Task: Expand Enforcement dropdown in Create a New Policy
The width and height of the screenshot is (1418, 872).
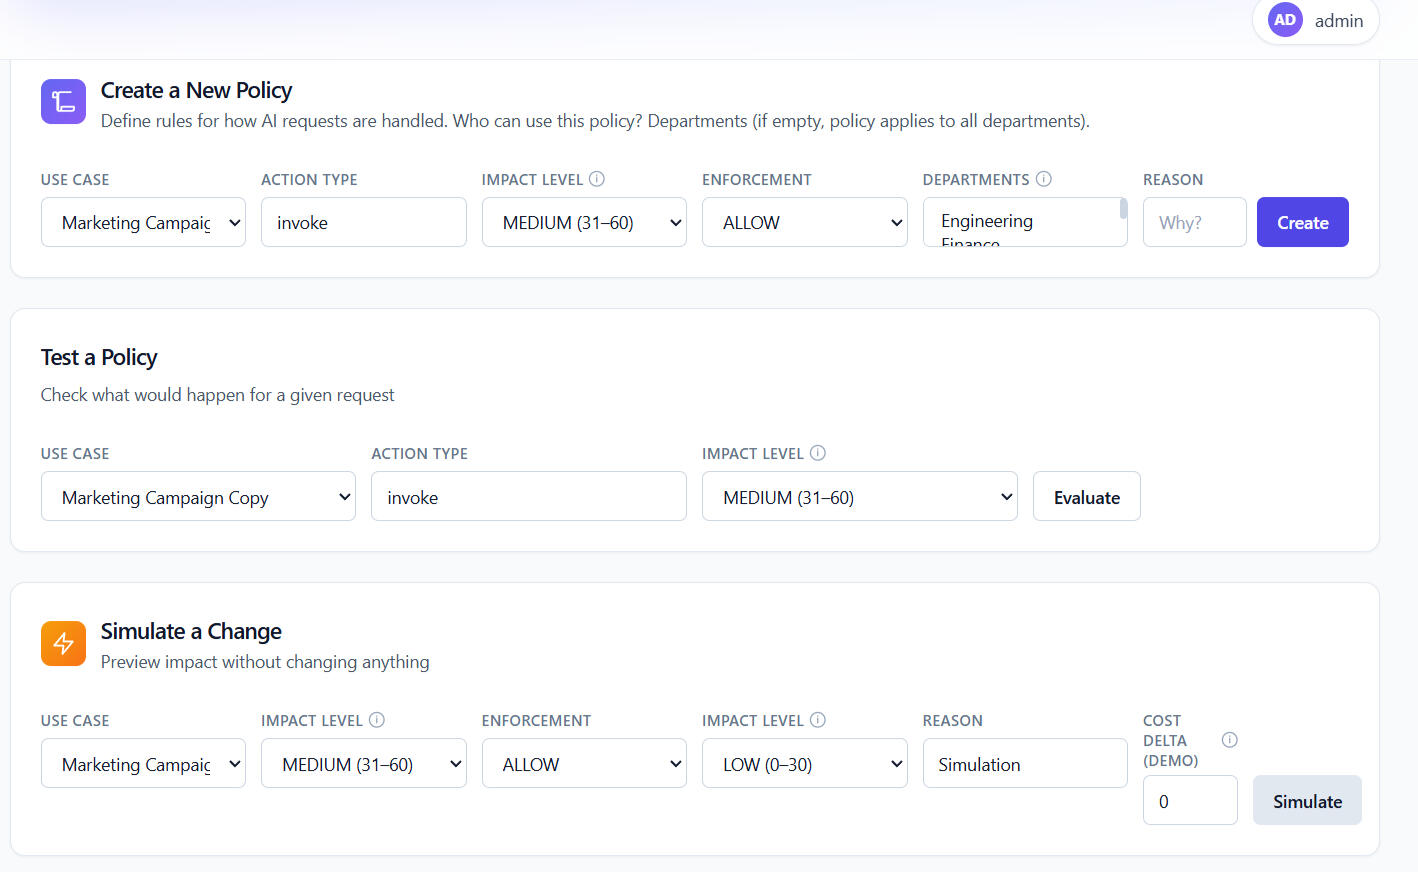Action: pyautogui.click(x=804, y=222)
